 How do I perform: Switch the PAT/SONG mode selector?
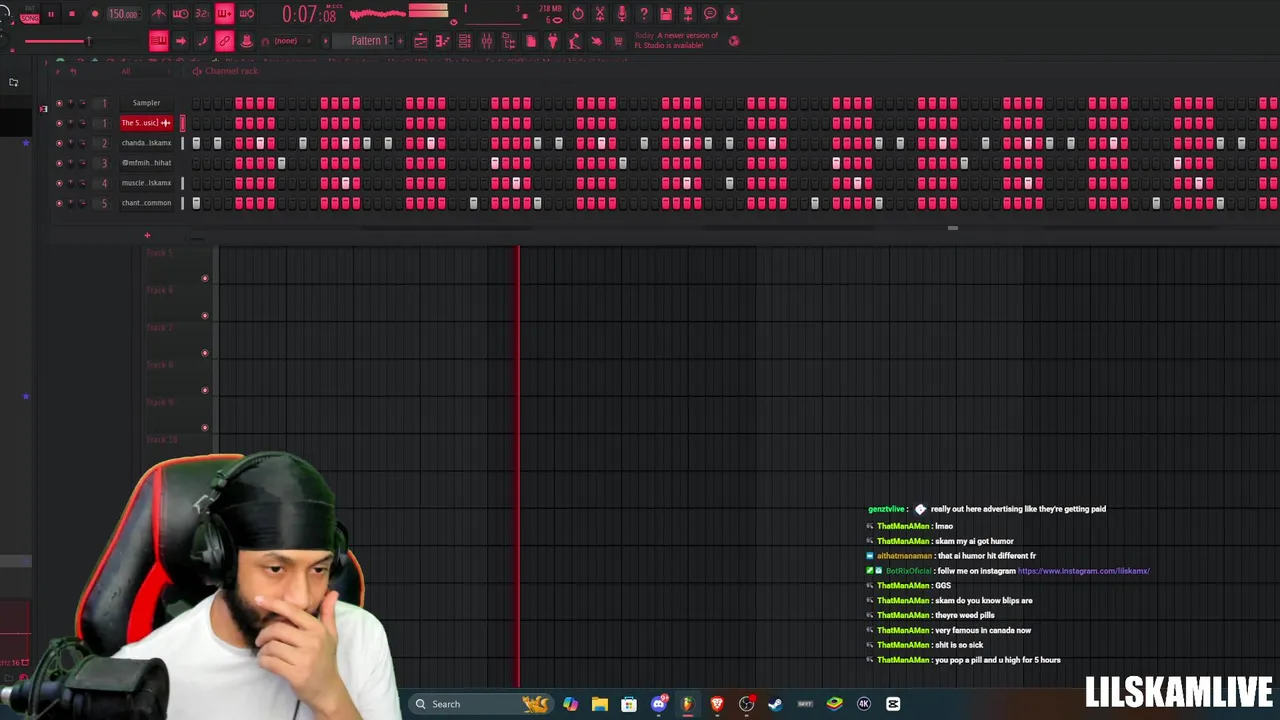[29, 14]
